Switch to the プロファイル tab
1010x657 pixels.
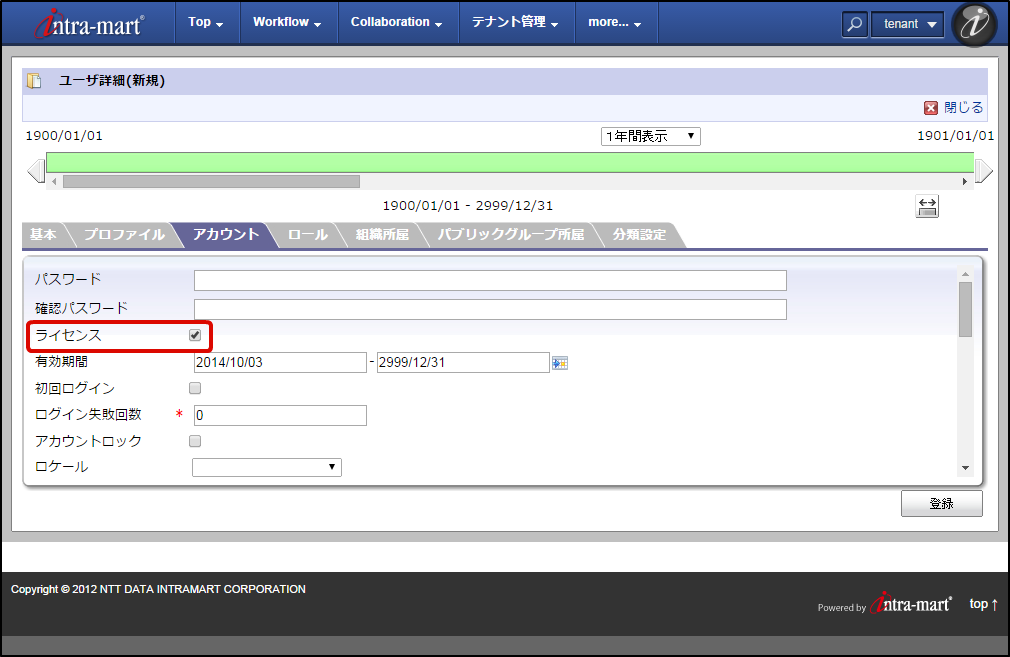pyautogui.click(x=124, y=235)
